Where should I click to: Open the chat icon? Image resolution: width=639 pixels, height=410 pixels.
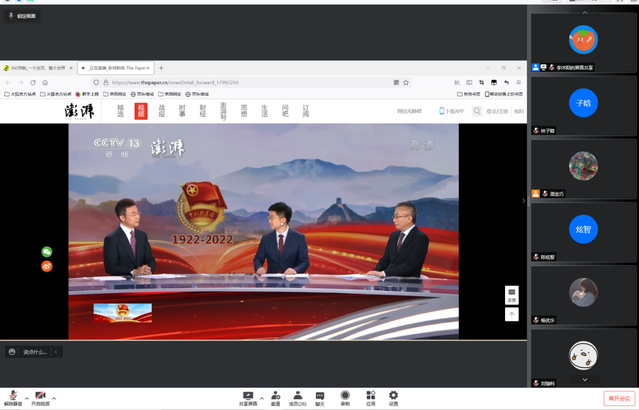[320, 397]
